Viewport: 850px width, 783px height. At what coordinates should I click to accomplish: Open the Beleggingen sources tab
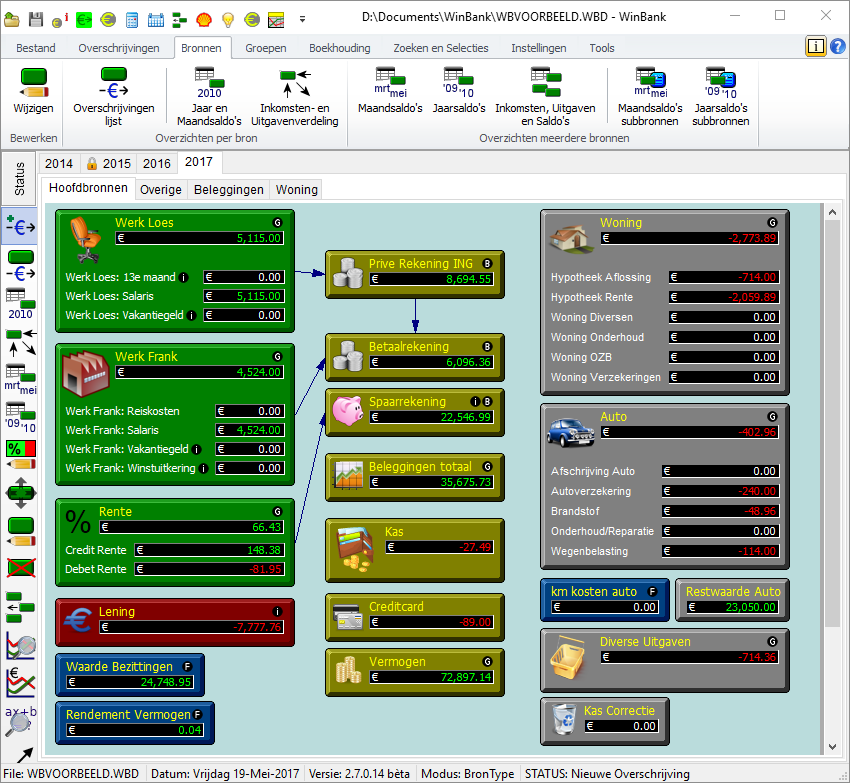click(x=229, y=189)
